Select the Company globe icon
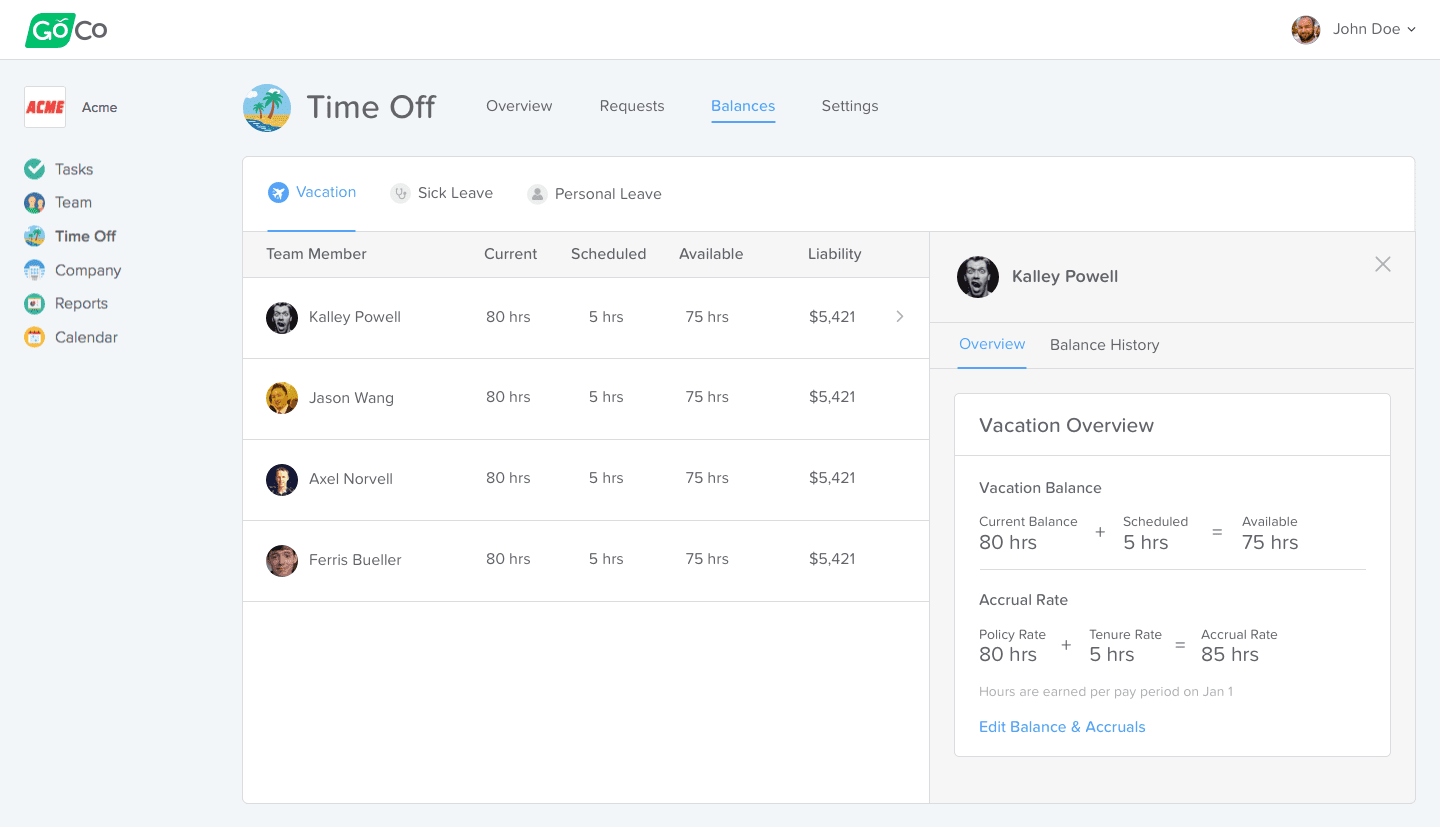This screenshot has width=1440, height=827. [x=35, y=270]
